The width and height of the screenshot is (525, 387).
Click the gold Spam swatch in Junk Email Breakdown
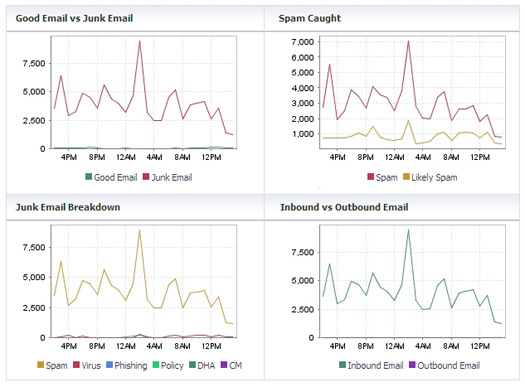click(41, 365)
